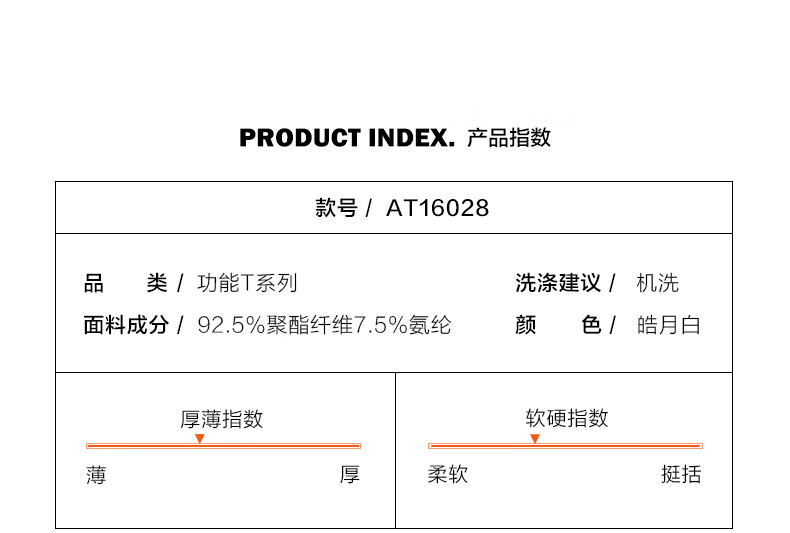790x533 pixels.
Task: Click the 功能T系列 value text
Action: click(247, 283)
